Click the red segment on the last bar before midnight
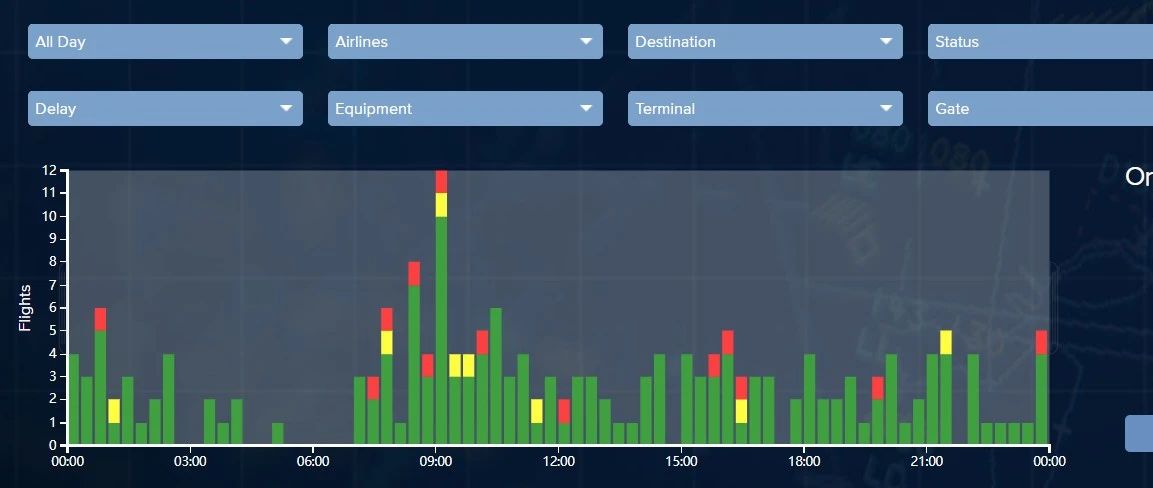 1041,342
